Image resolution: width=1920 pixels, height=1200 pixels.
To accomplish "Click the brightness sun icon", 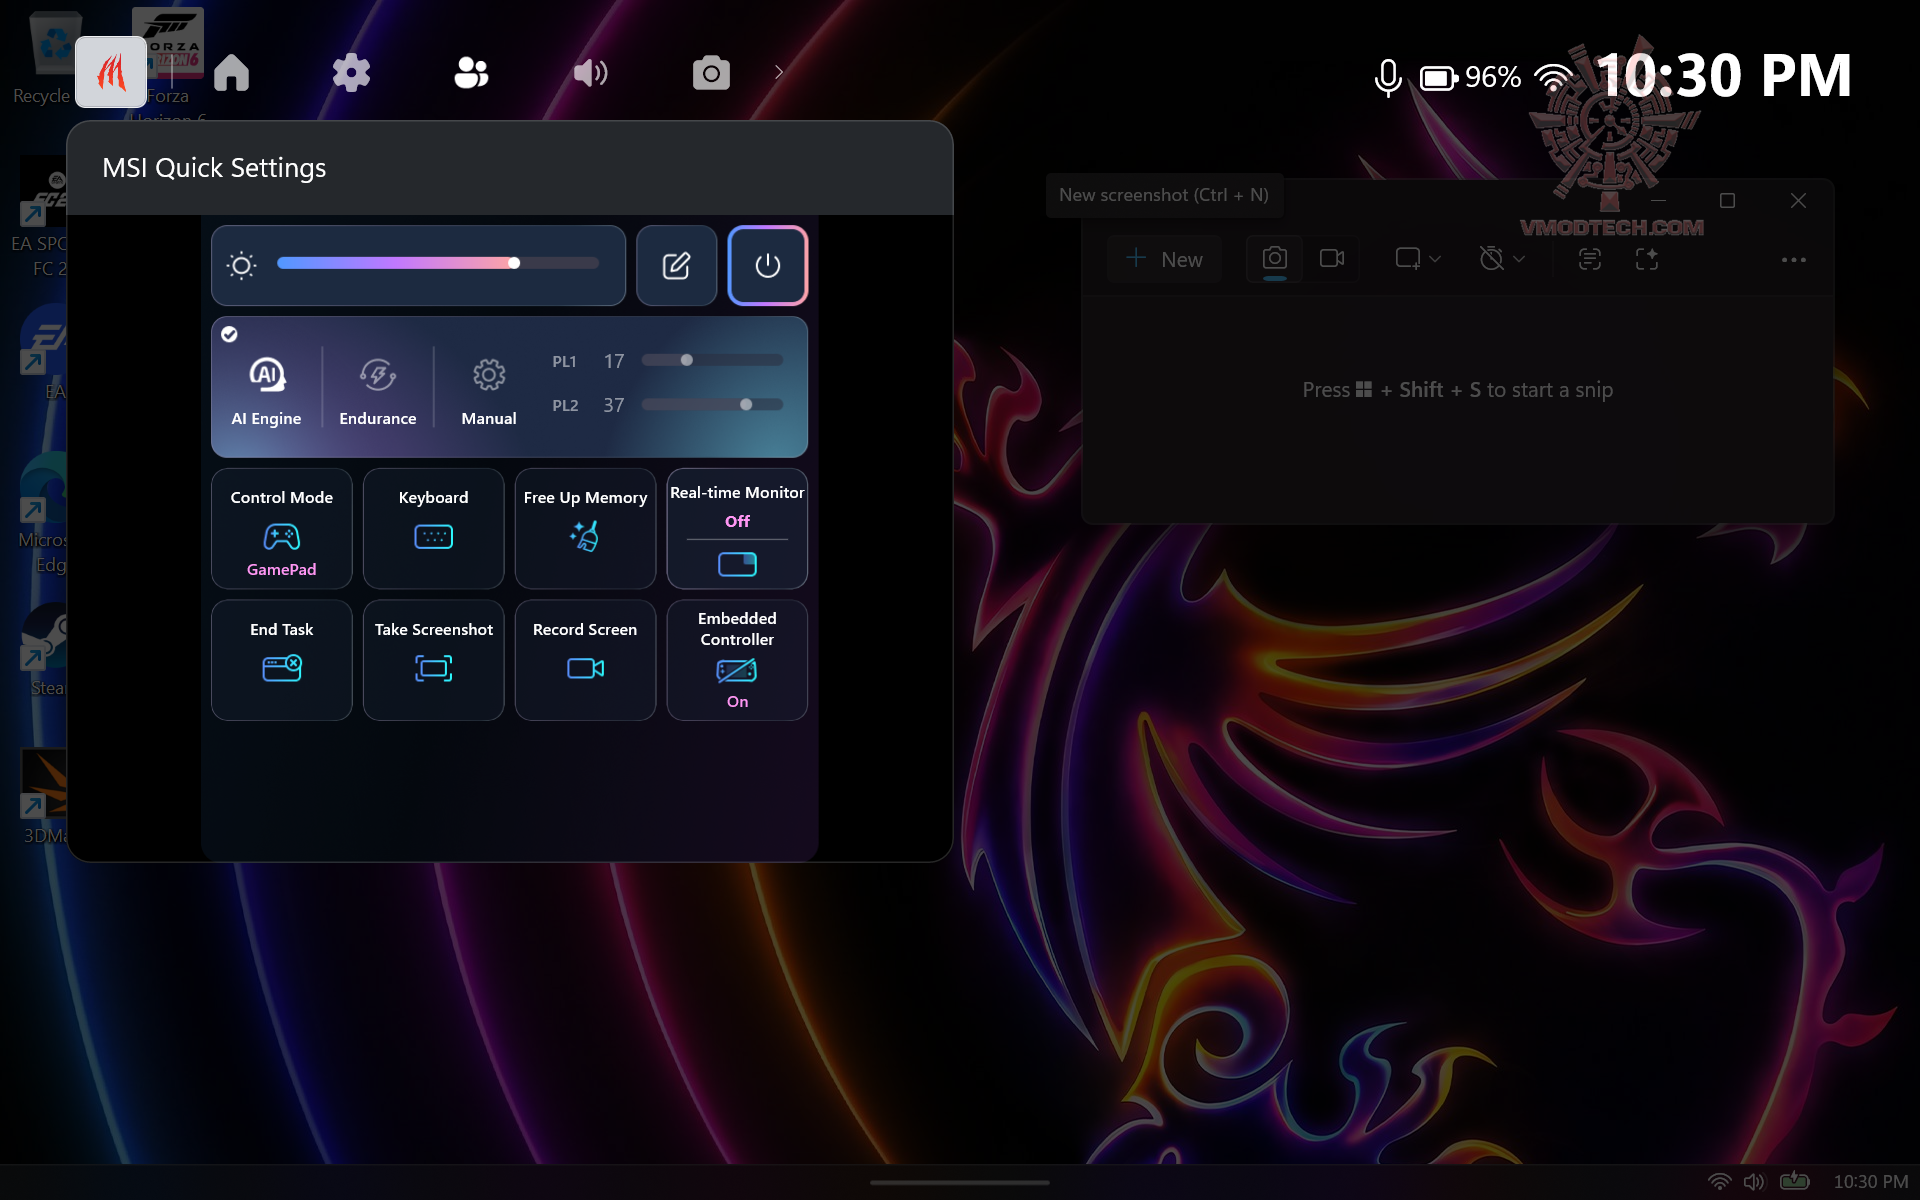I will coord(241,265).
